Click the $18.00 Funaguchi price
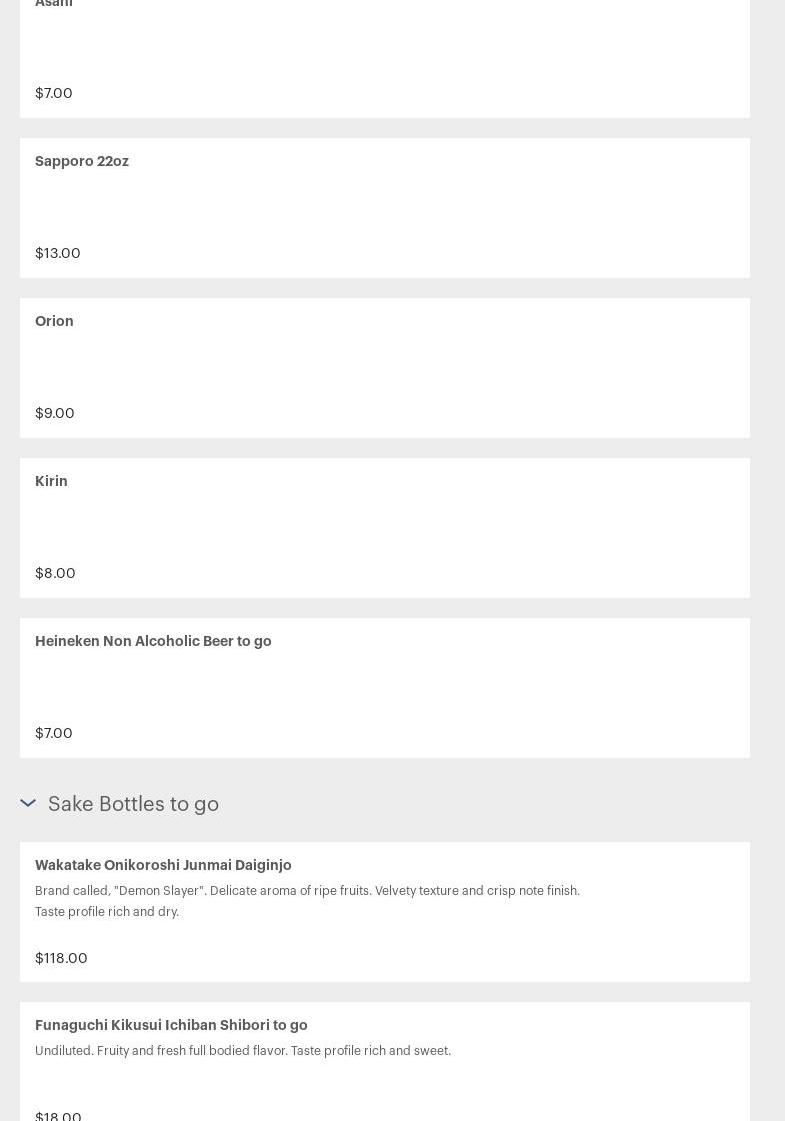This screenshot has width=785, height=1121. (x=58, y=1115)
